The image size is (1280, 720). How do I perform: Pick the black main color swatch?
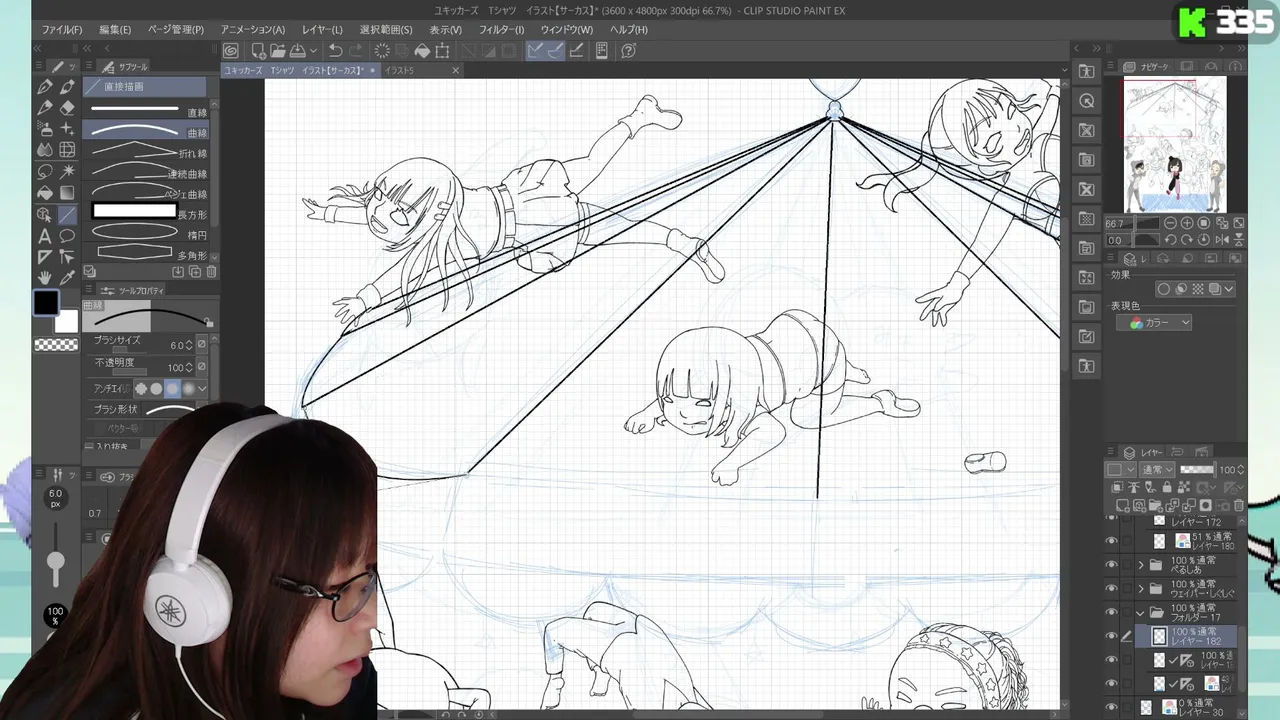click(46, 302)
